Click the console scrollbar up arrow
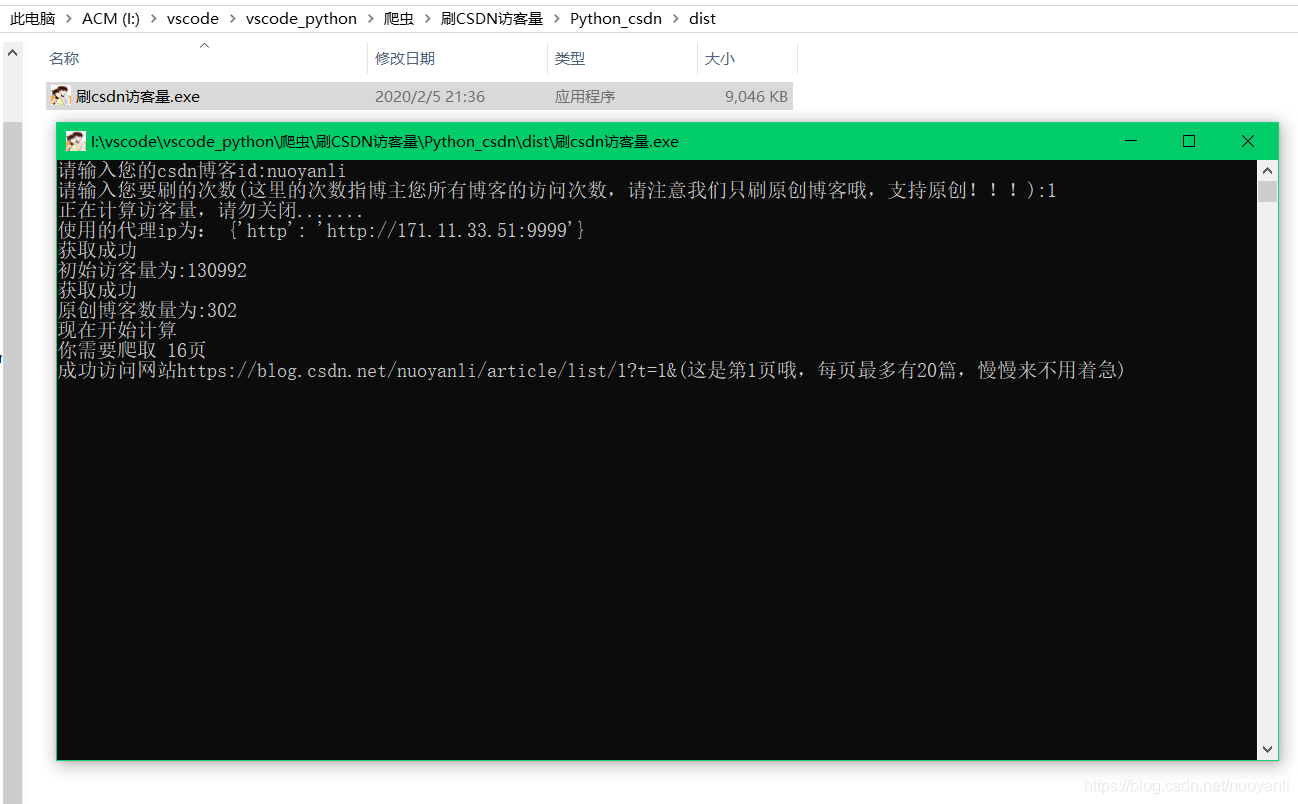The height and width of the screenshot is (804, 1298). coord(1268,170)
